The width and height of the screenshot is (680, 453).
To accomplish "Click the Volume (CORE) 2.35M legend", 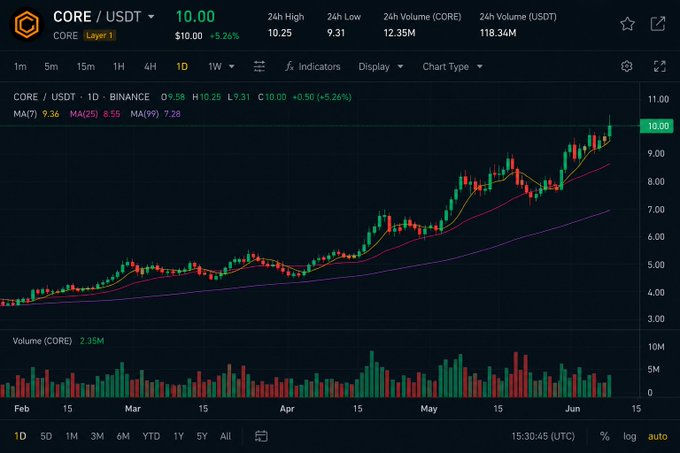I will pyautogui.click(x=59, y=341).
